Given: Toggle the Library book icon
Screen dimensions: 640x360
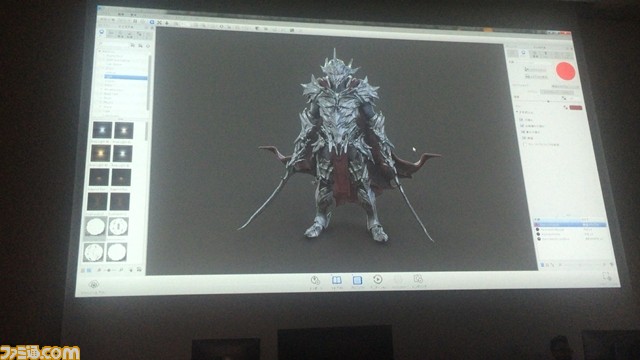Looking at the screenshot, I should (336, 280).
